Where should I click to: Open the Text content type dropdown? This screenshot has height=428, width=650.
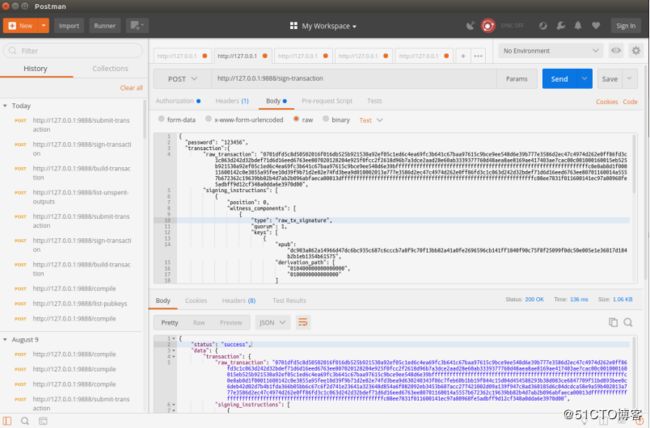tap(371, 120)
